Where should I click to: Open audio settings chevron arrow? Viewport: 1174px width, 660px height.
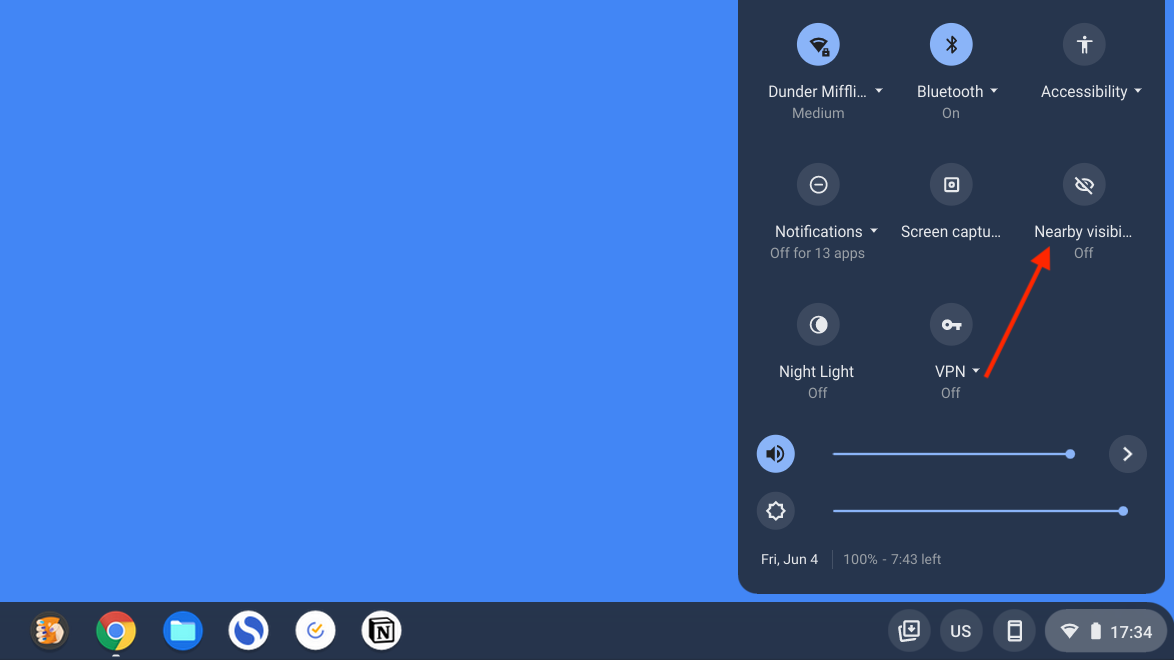click(x=1128, y=454)
